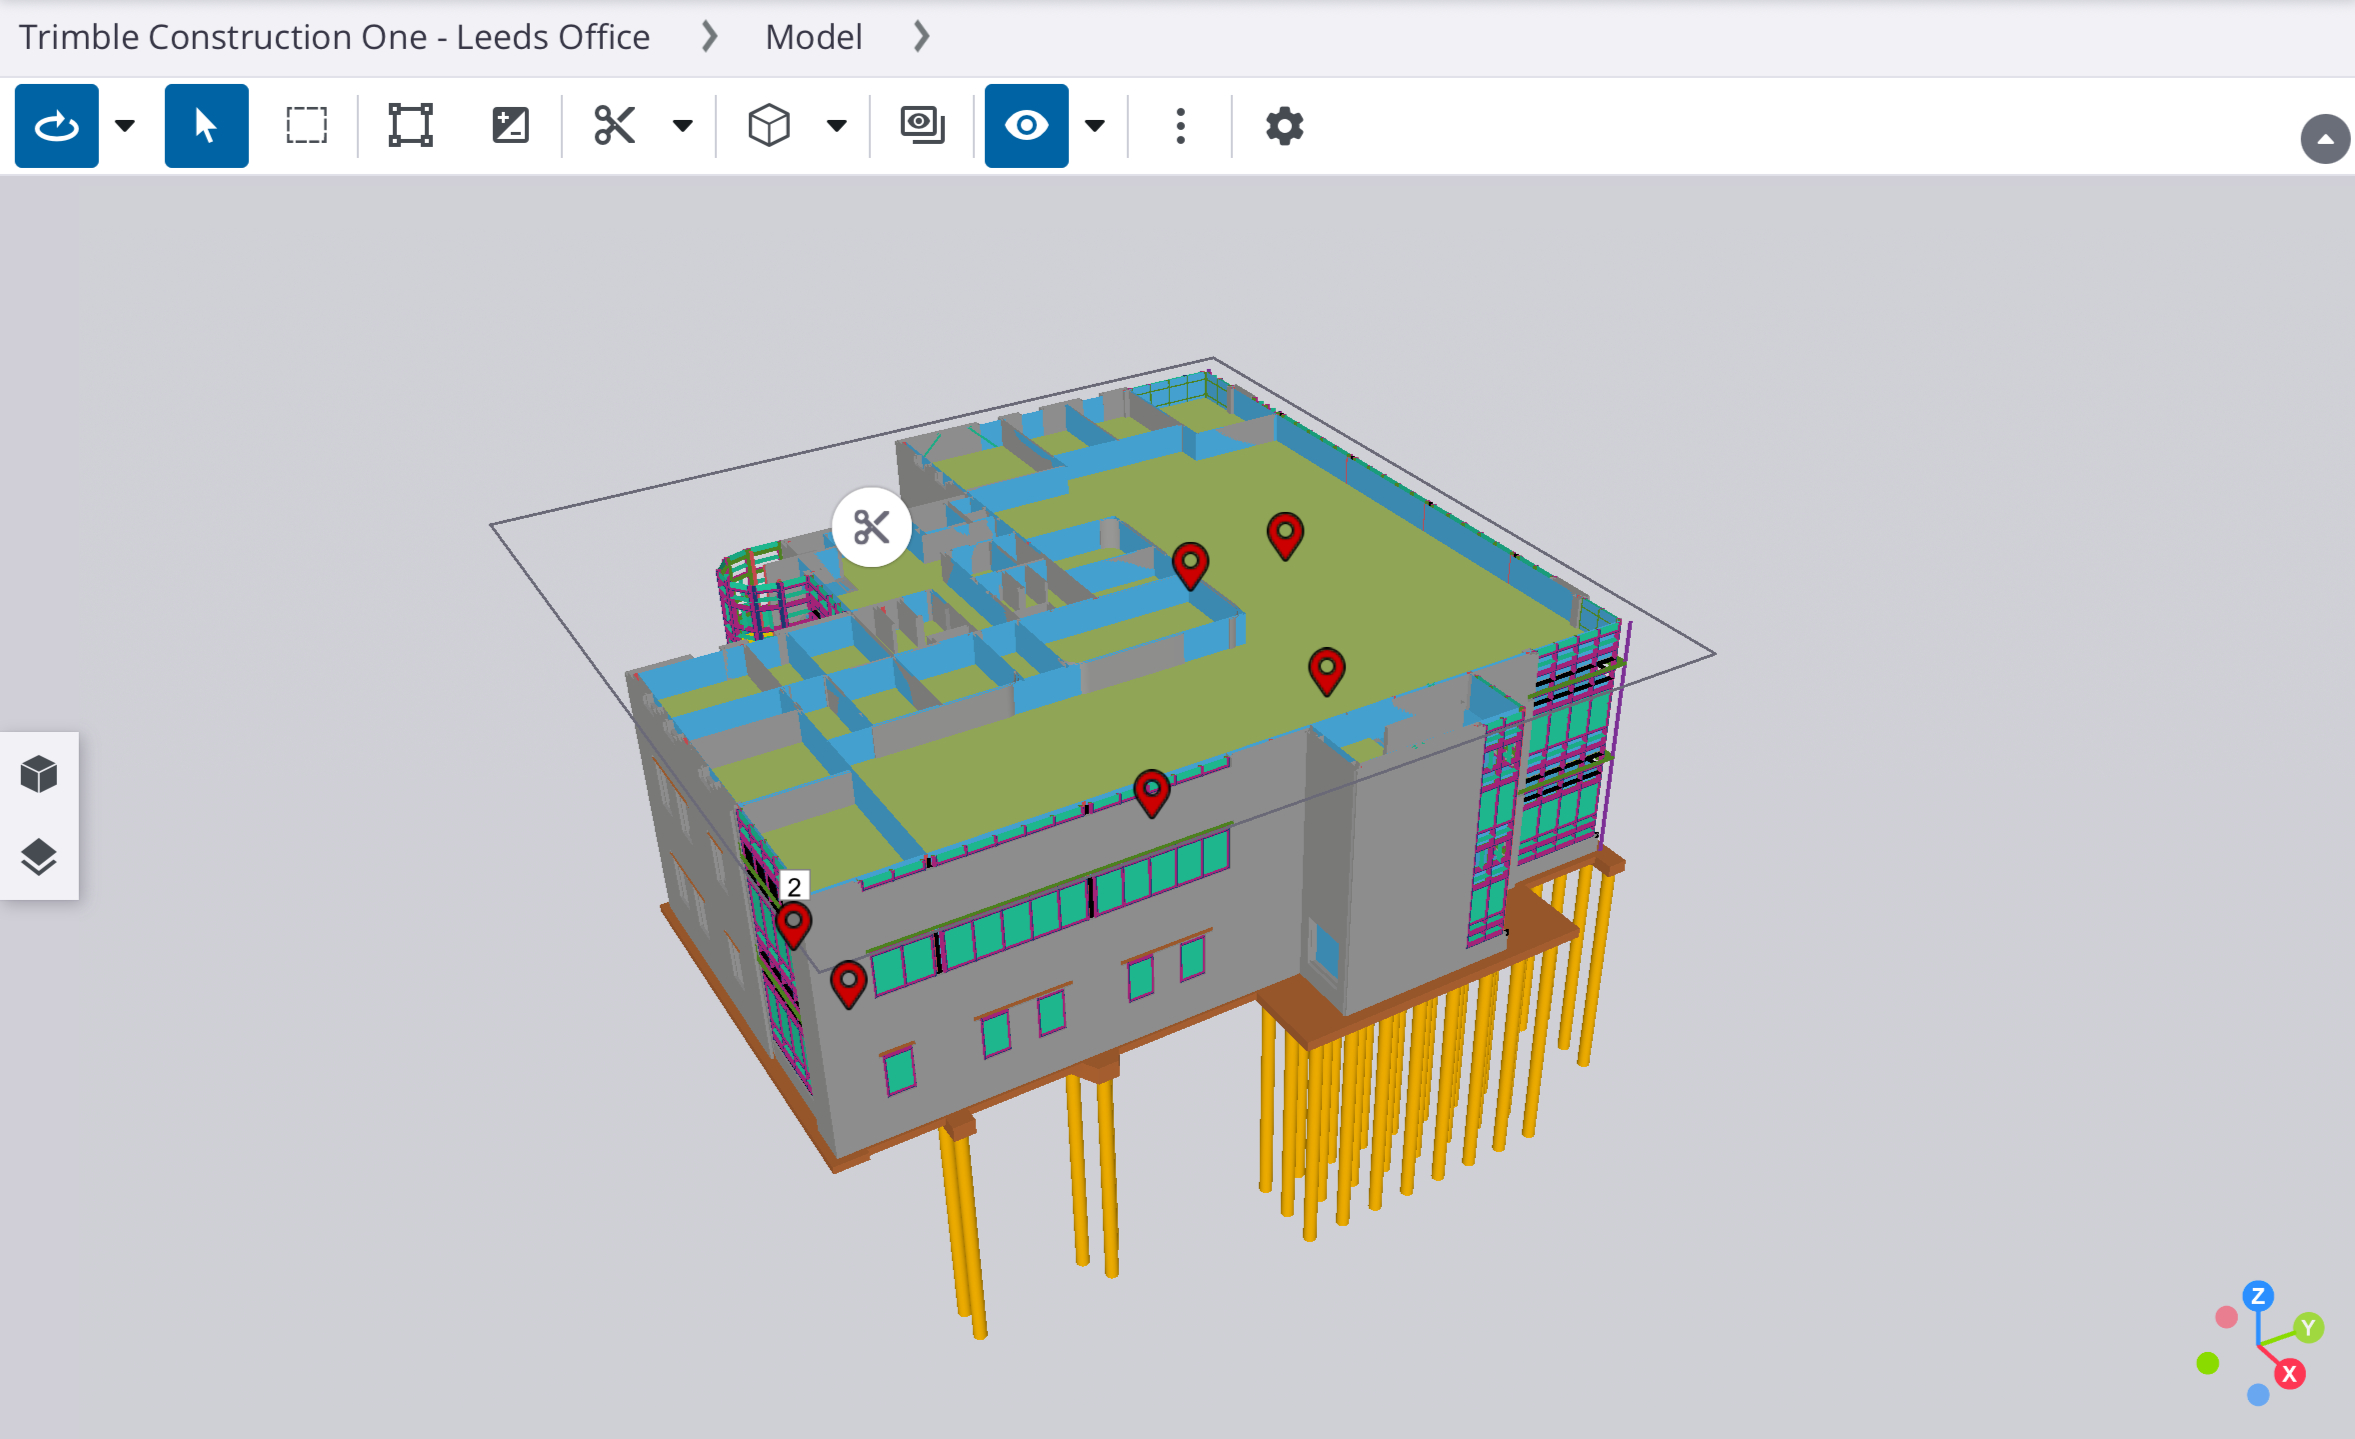Viewport: 2355px width, 1439px height.
Task: Open the markup image tool
Action: 510,126
